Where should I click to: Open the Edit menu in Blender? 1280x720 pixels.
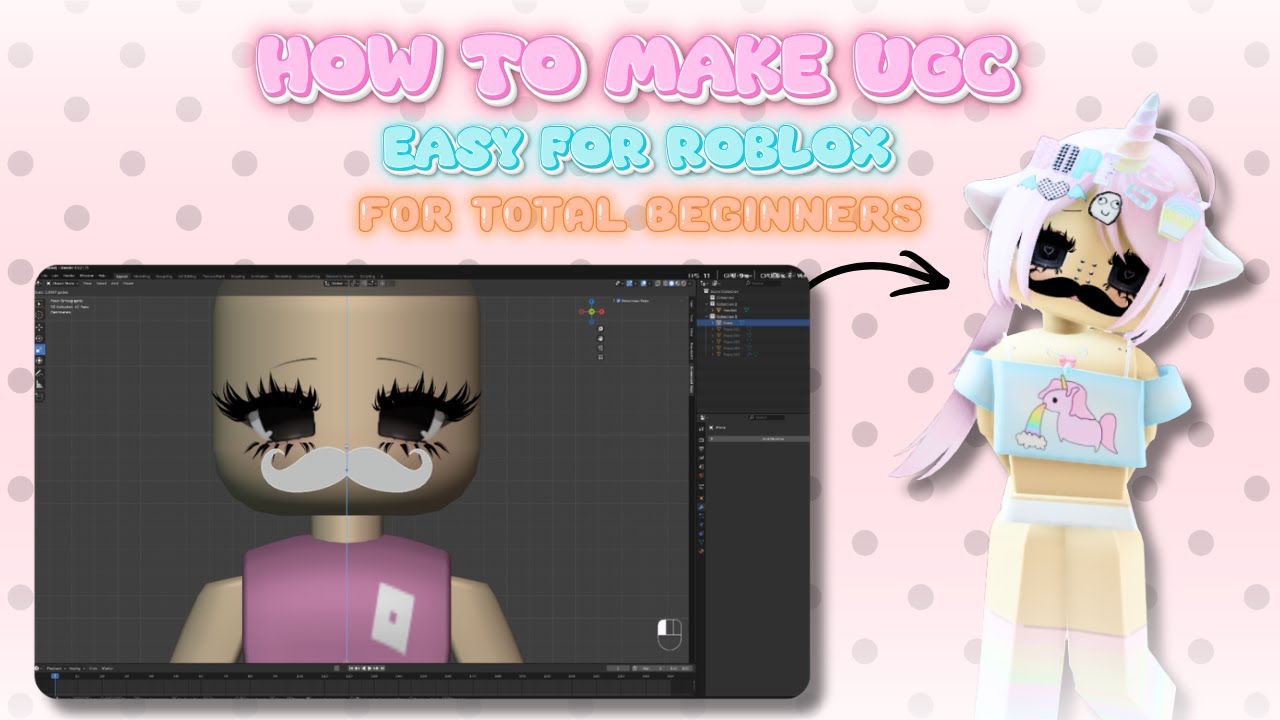(x=55, y=277)
